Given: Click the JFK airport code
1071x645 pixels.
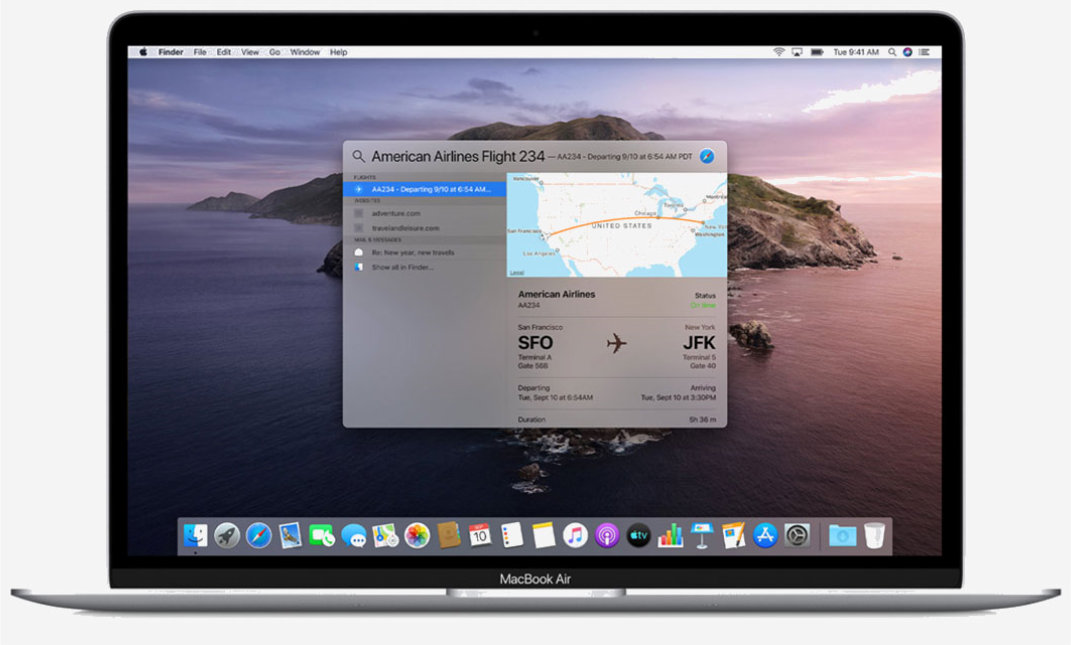Looking at the screenshot, I should coord(699,342).
